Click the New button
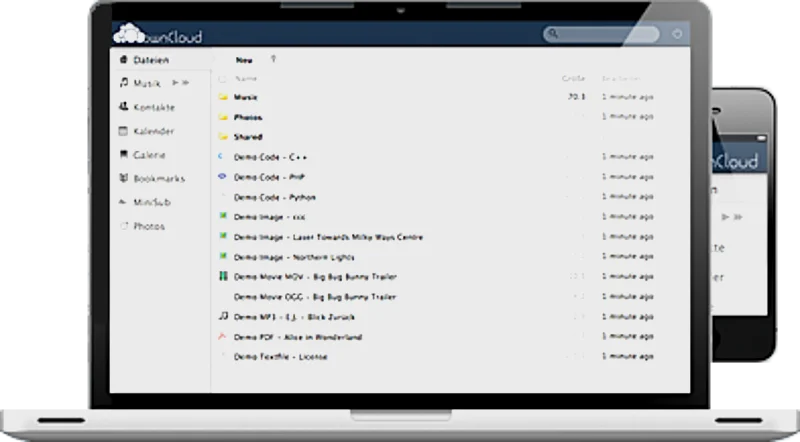The height and width of the screenshot is (442, 800). coord(244,60)
